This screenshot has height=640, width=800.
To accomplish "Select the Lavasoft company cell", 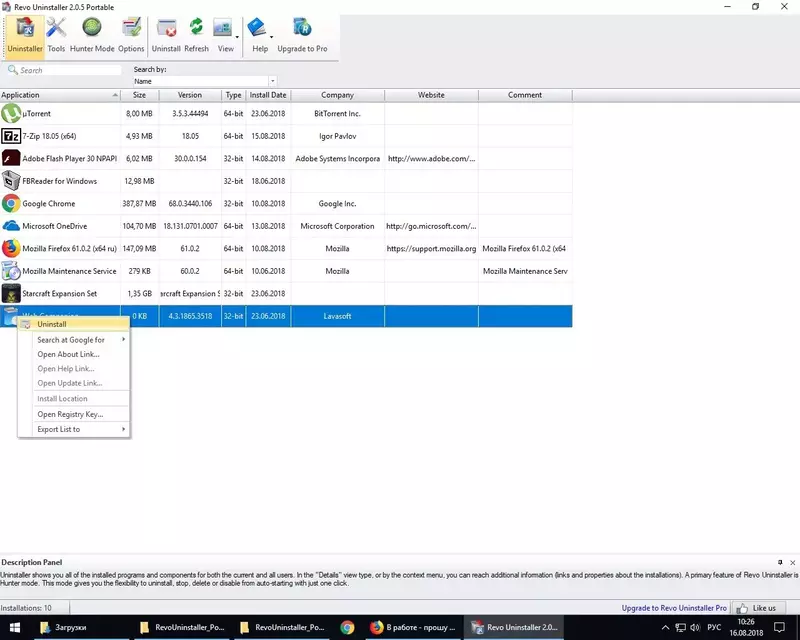I will (337, 316).
